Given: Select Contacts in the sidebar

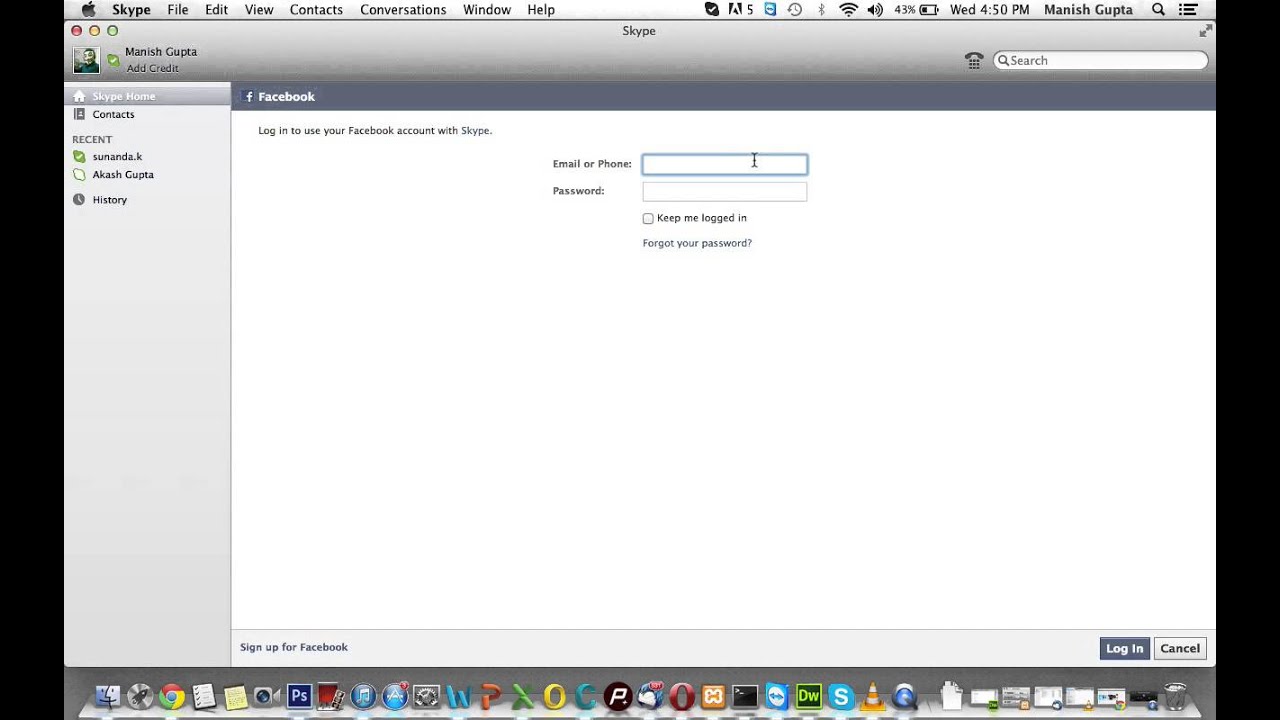Looking at the screenshot, I should point(147,114).
